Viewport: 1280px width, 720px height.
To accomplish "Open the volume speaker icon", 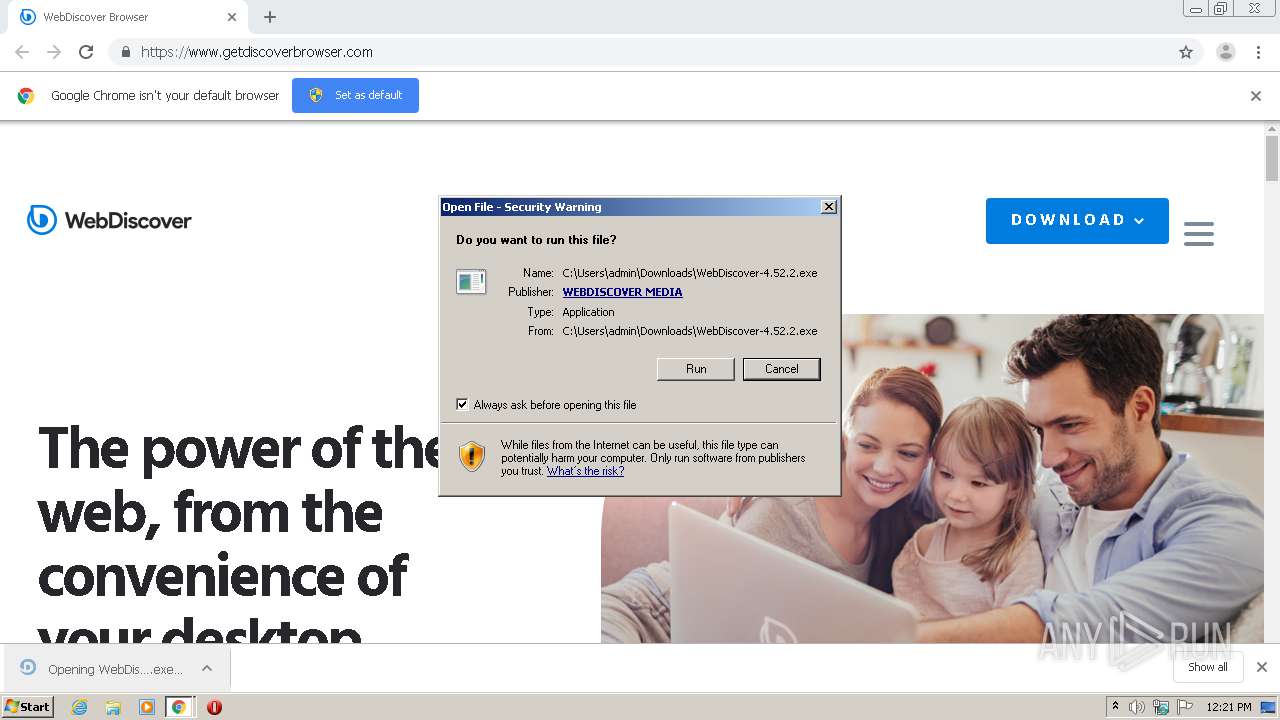I will click(1137, 707).
